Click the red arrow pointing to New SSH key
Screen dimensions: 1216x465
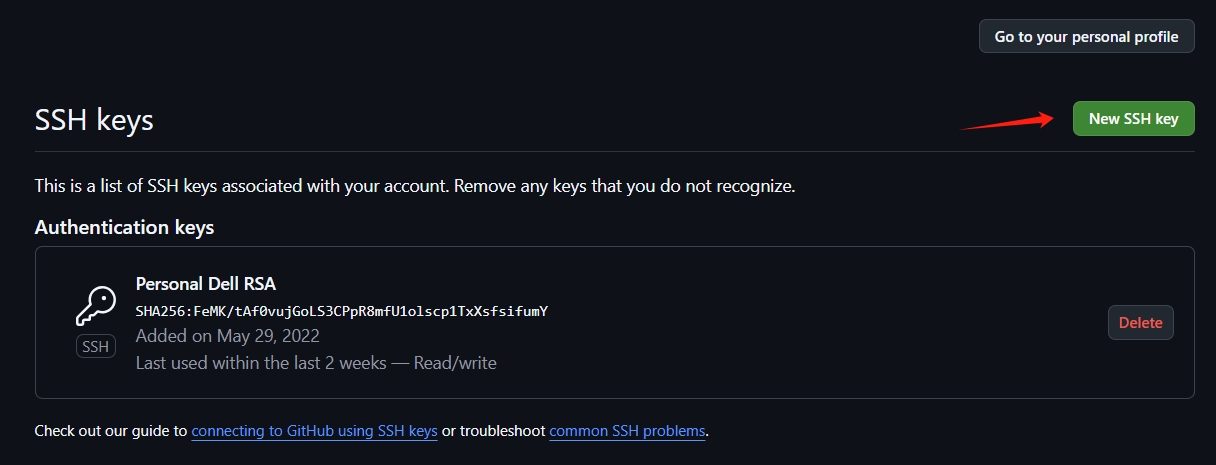pos(1008,121)
